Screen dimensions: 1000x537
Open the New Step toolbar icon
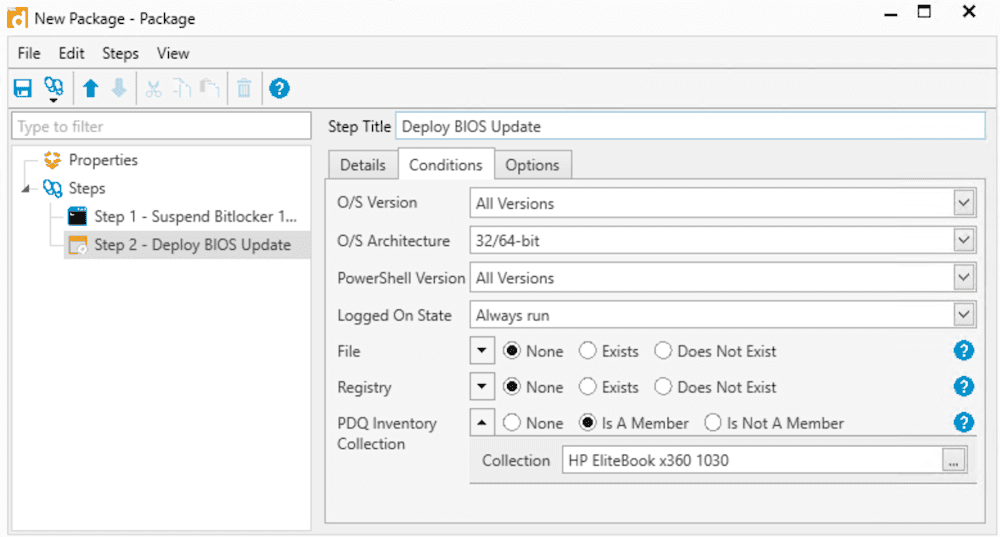[54, 89]
